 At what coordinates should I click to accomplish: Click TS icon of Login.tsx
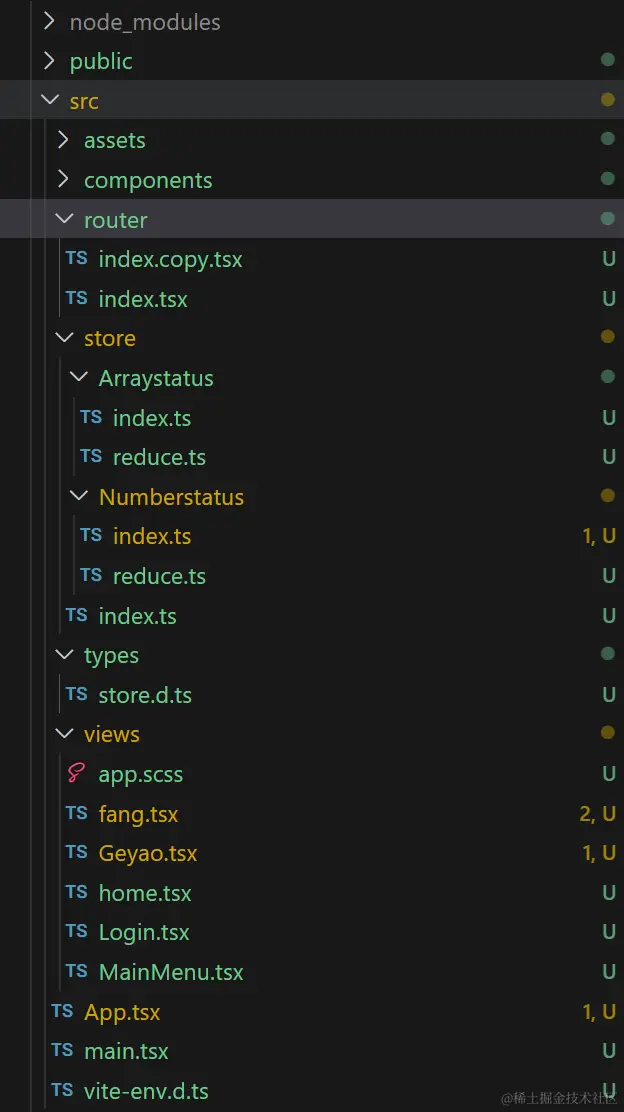[x=77, y=931]
